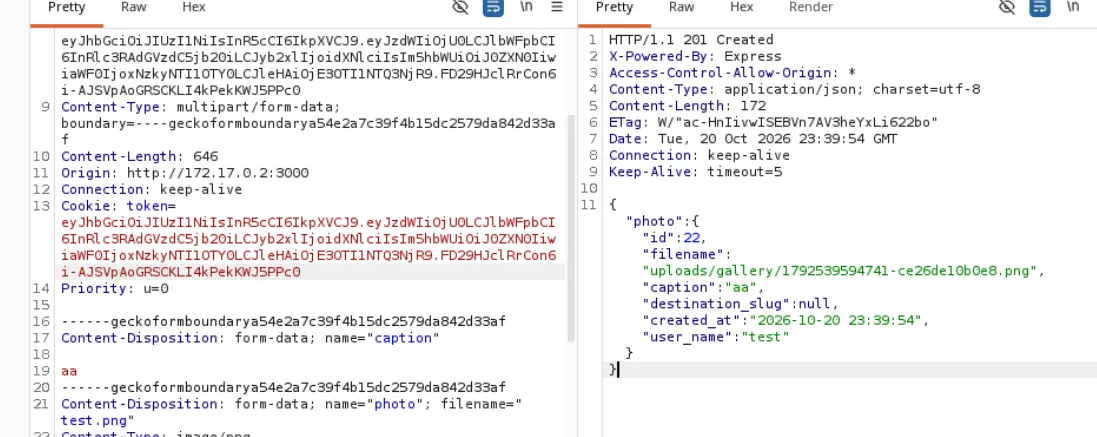Toggle line wrap icon in response pane
The image size is (1097, 437).
click(1040, 8)
